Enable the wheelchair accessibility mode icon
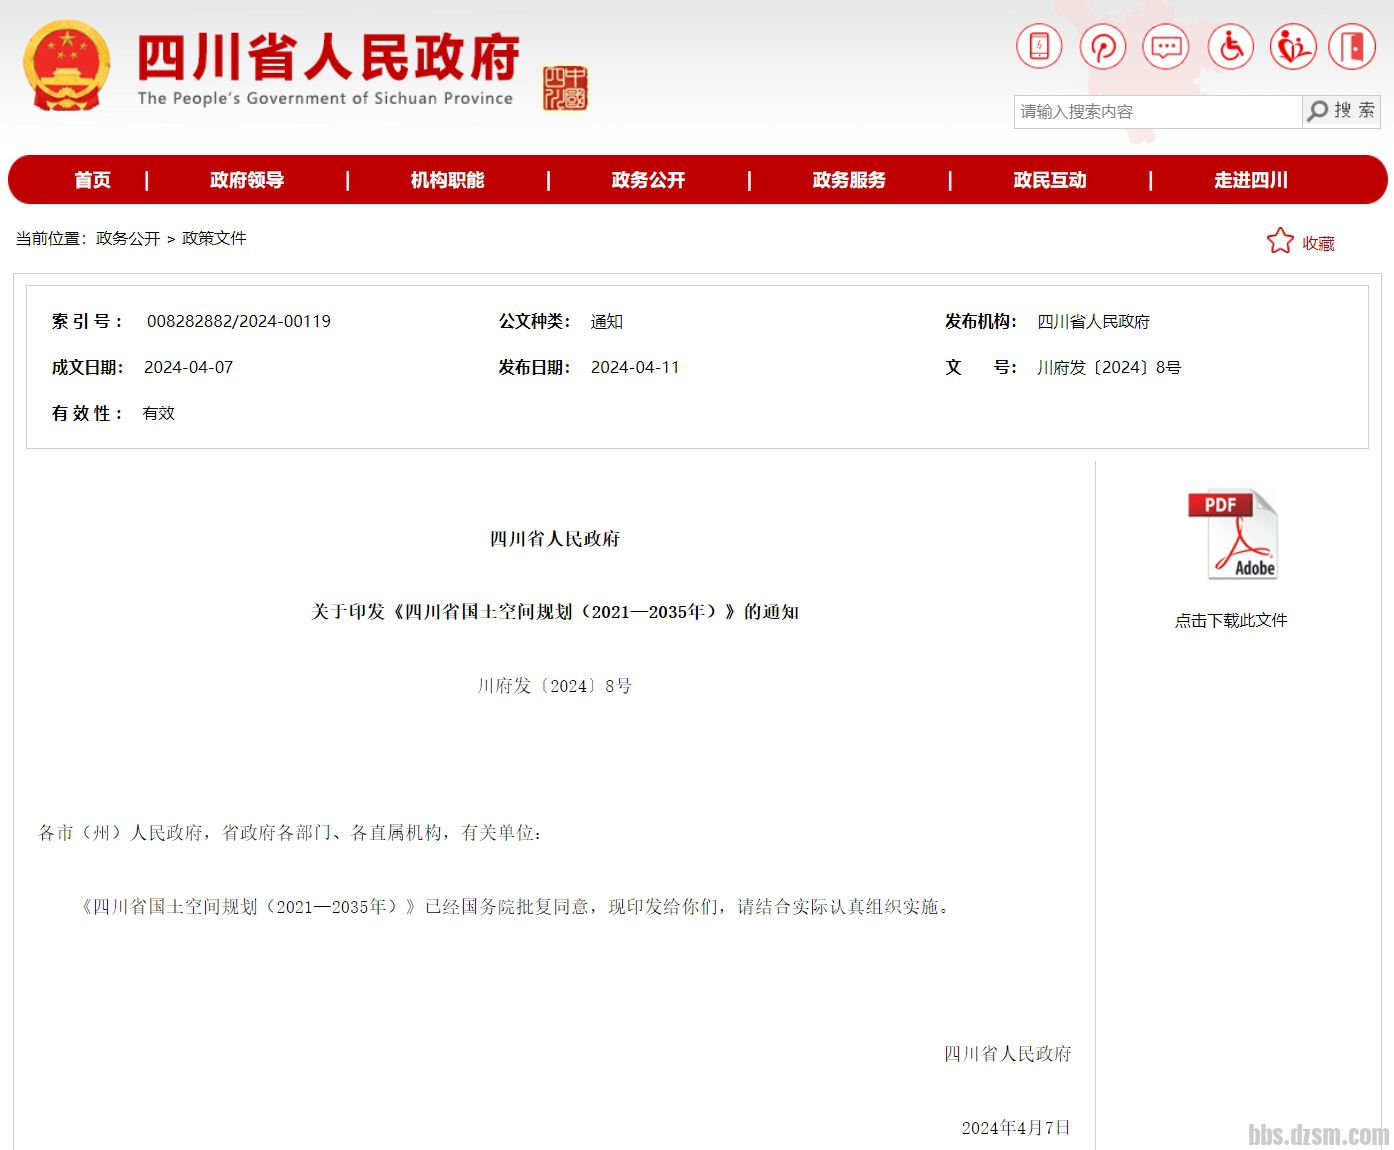Image resolution: width=1394 pixels, height=1150 pixels. (1231, 47)
